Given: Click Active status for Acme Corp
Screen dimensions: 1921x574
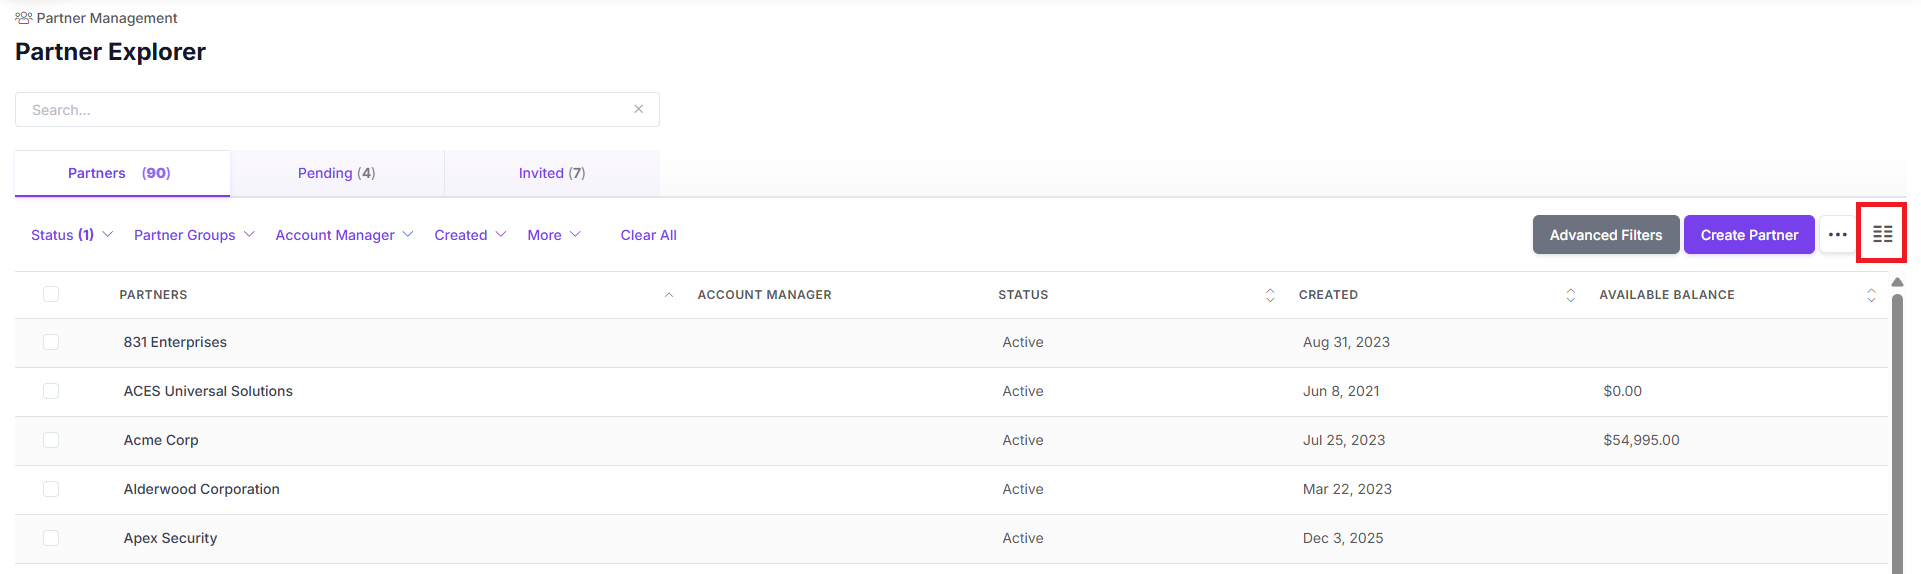Looking at the screenshot, I should click(1023, 440).
